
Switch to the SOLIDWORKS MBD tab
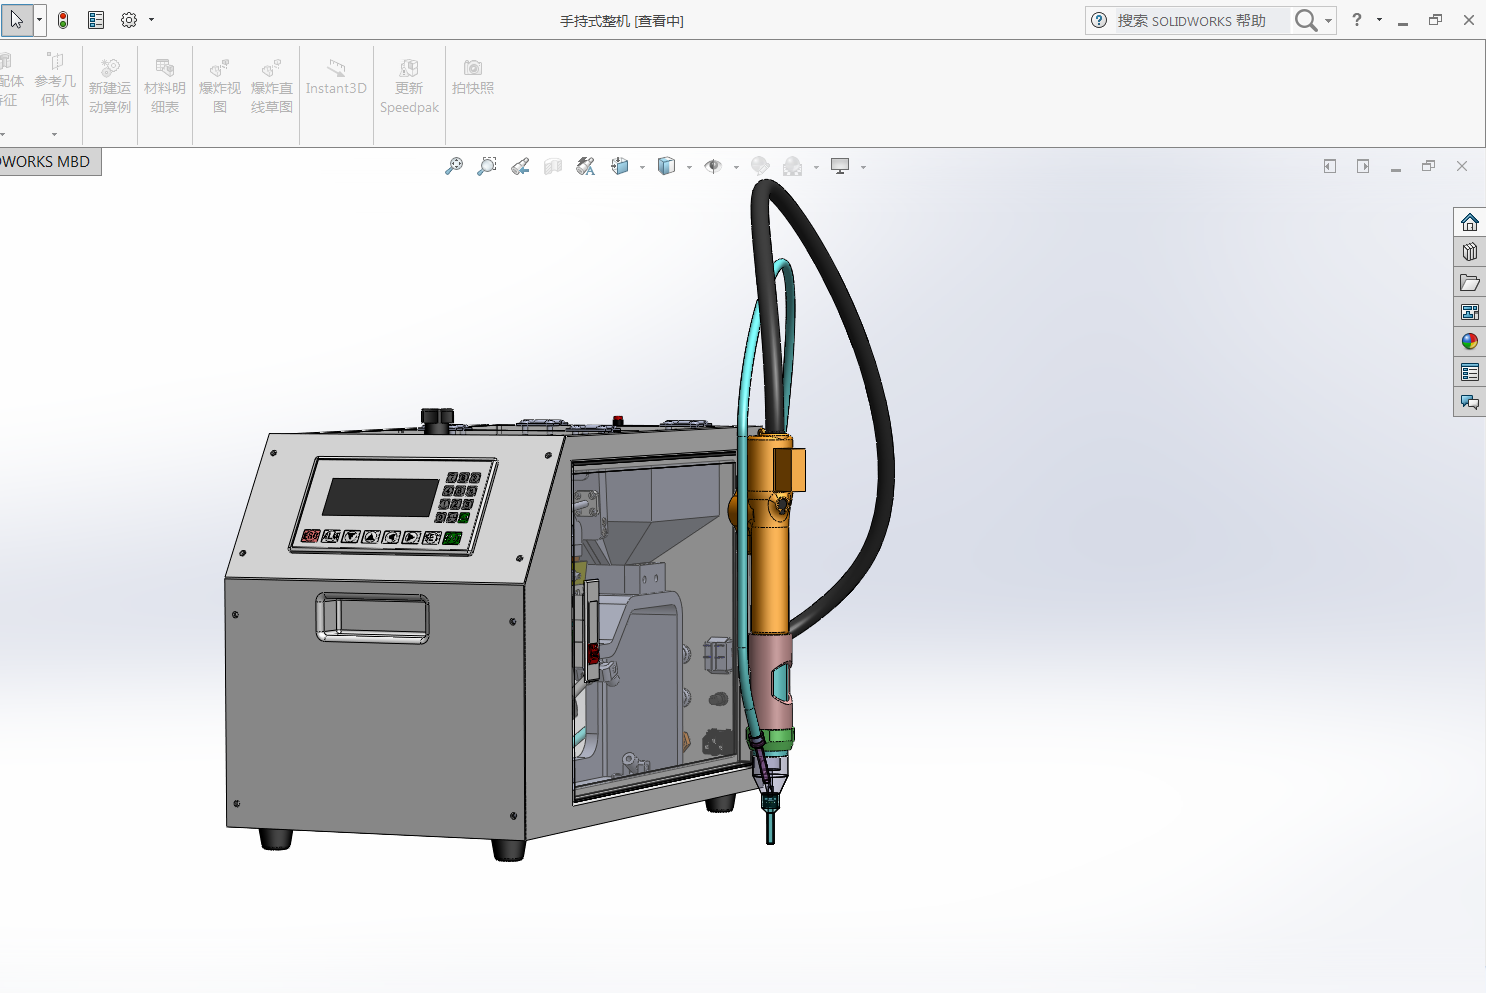tap(47, 162)
